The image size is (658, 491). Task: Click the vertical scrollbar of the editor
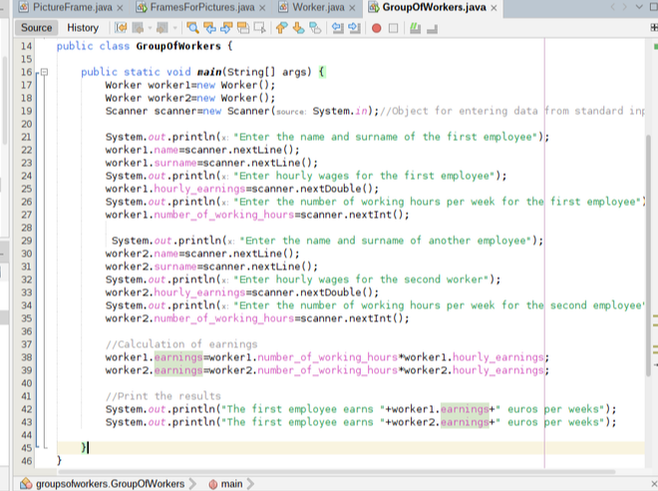coord(648,255)
